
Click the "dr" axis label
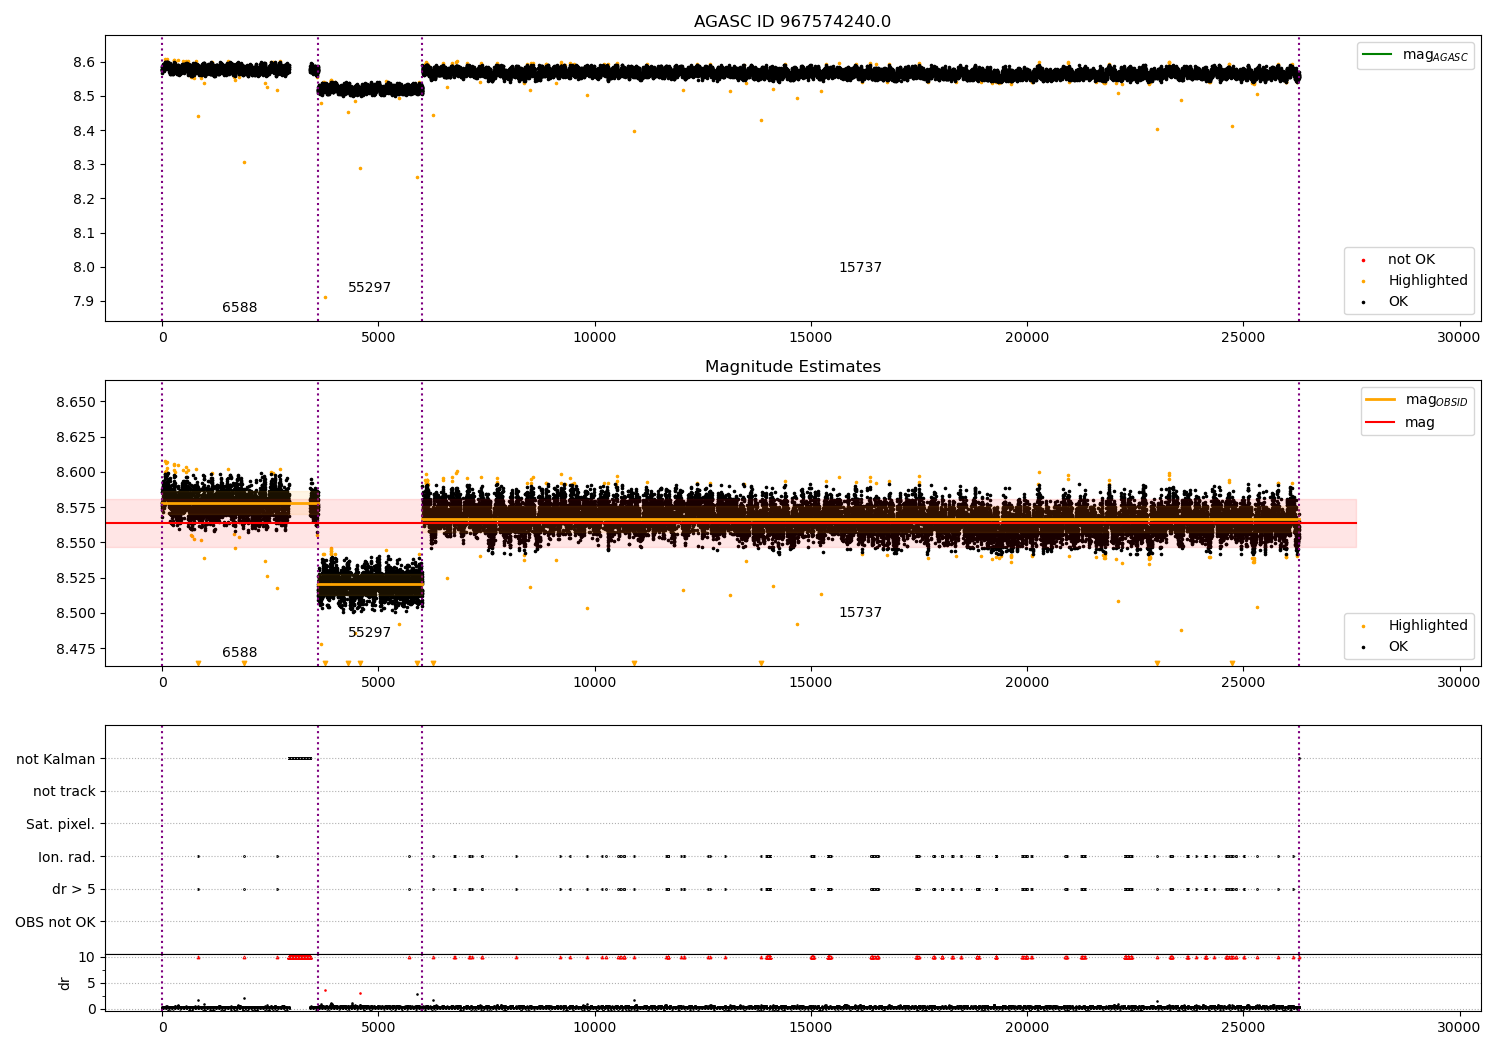point(65,983)
